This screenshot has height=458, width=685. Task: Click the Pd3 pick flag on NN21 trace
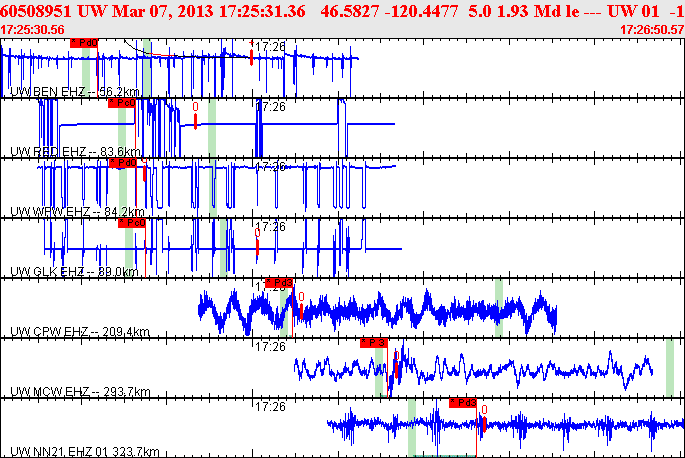[x=463, y=402]
